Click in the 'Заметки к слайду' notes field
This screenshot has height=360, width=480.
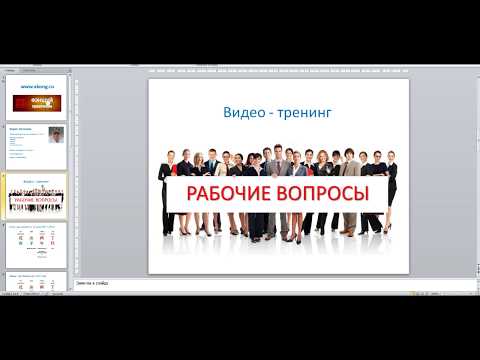click(x=275, y=284)
